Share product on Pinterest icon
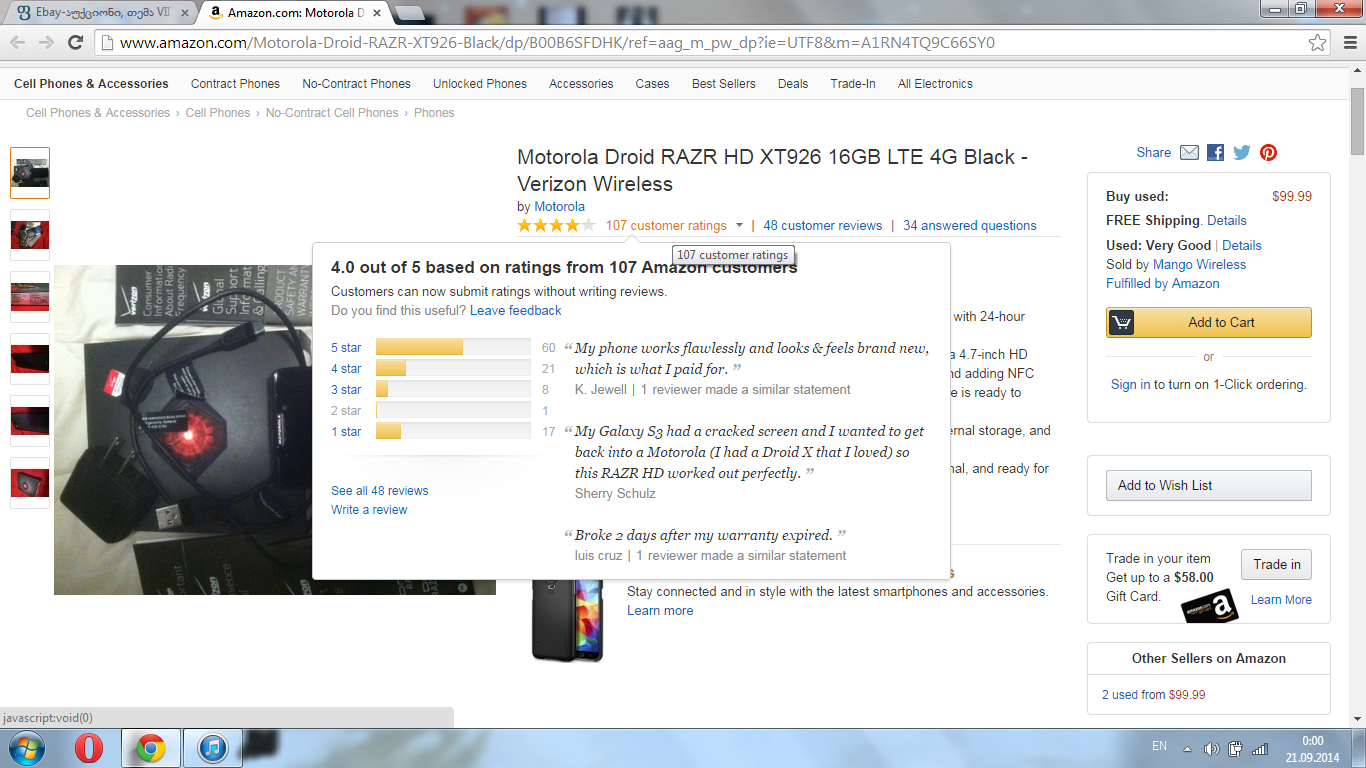 (1268, 153)
